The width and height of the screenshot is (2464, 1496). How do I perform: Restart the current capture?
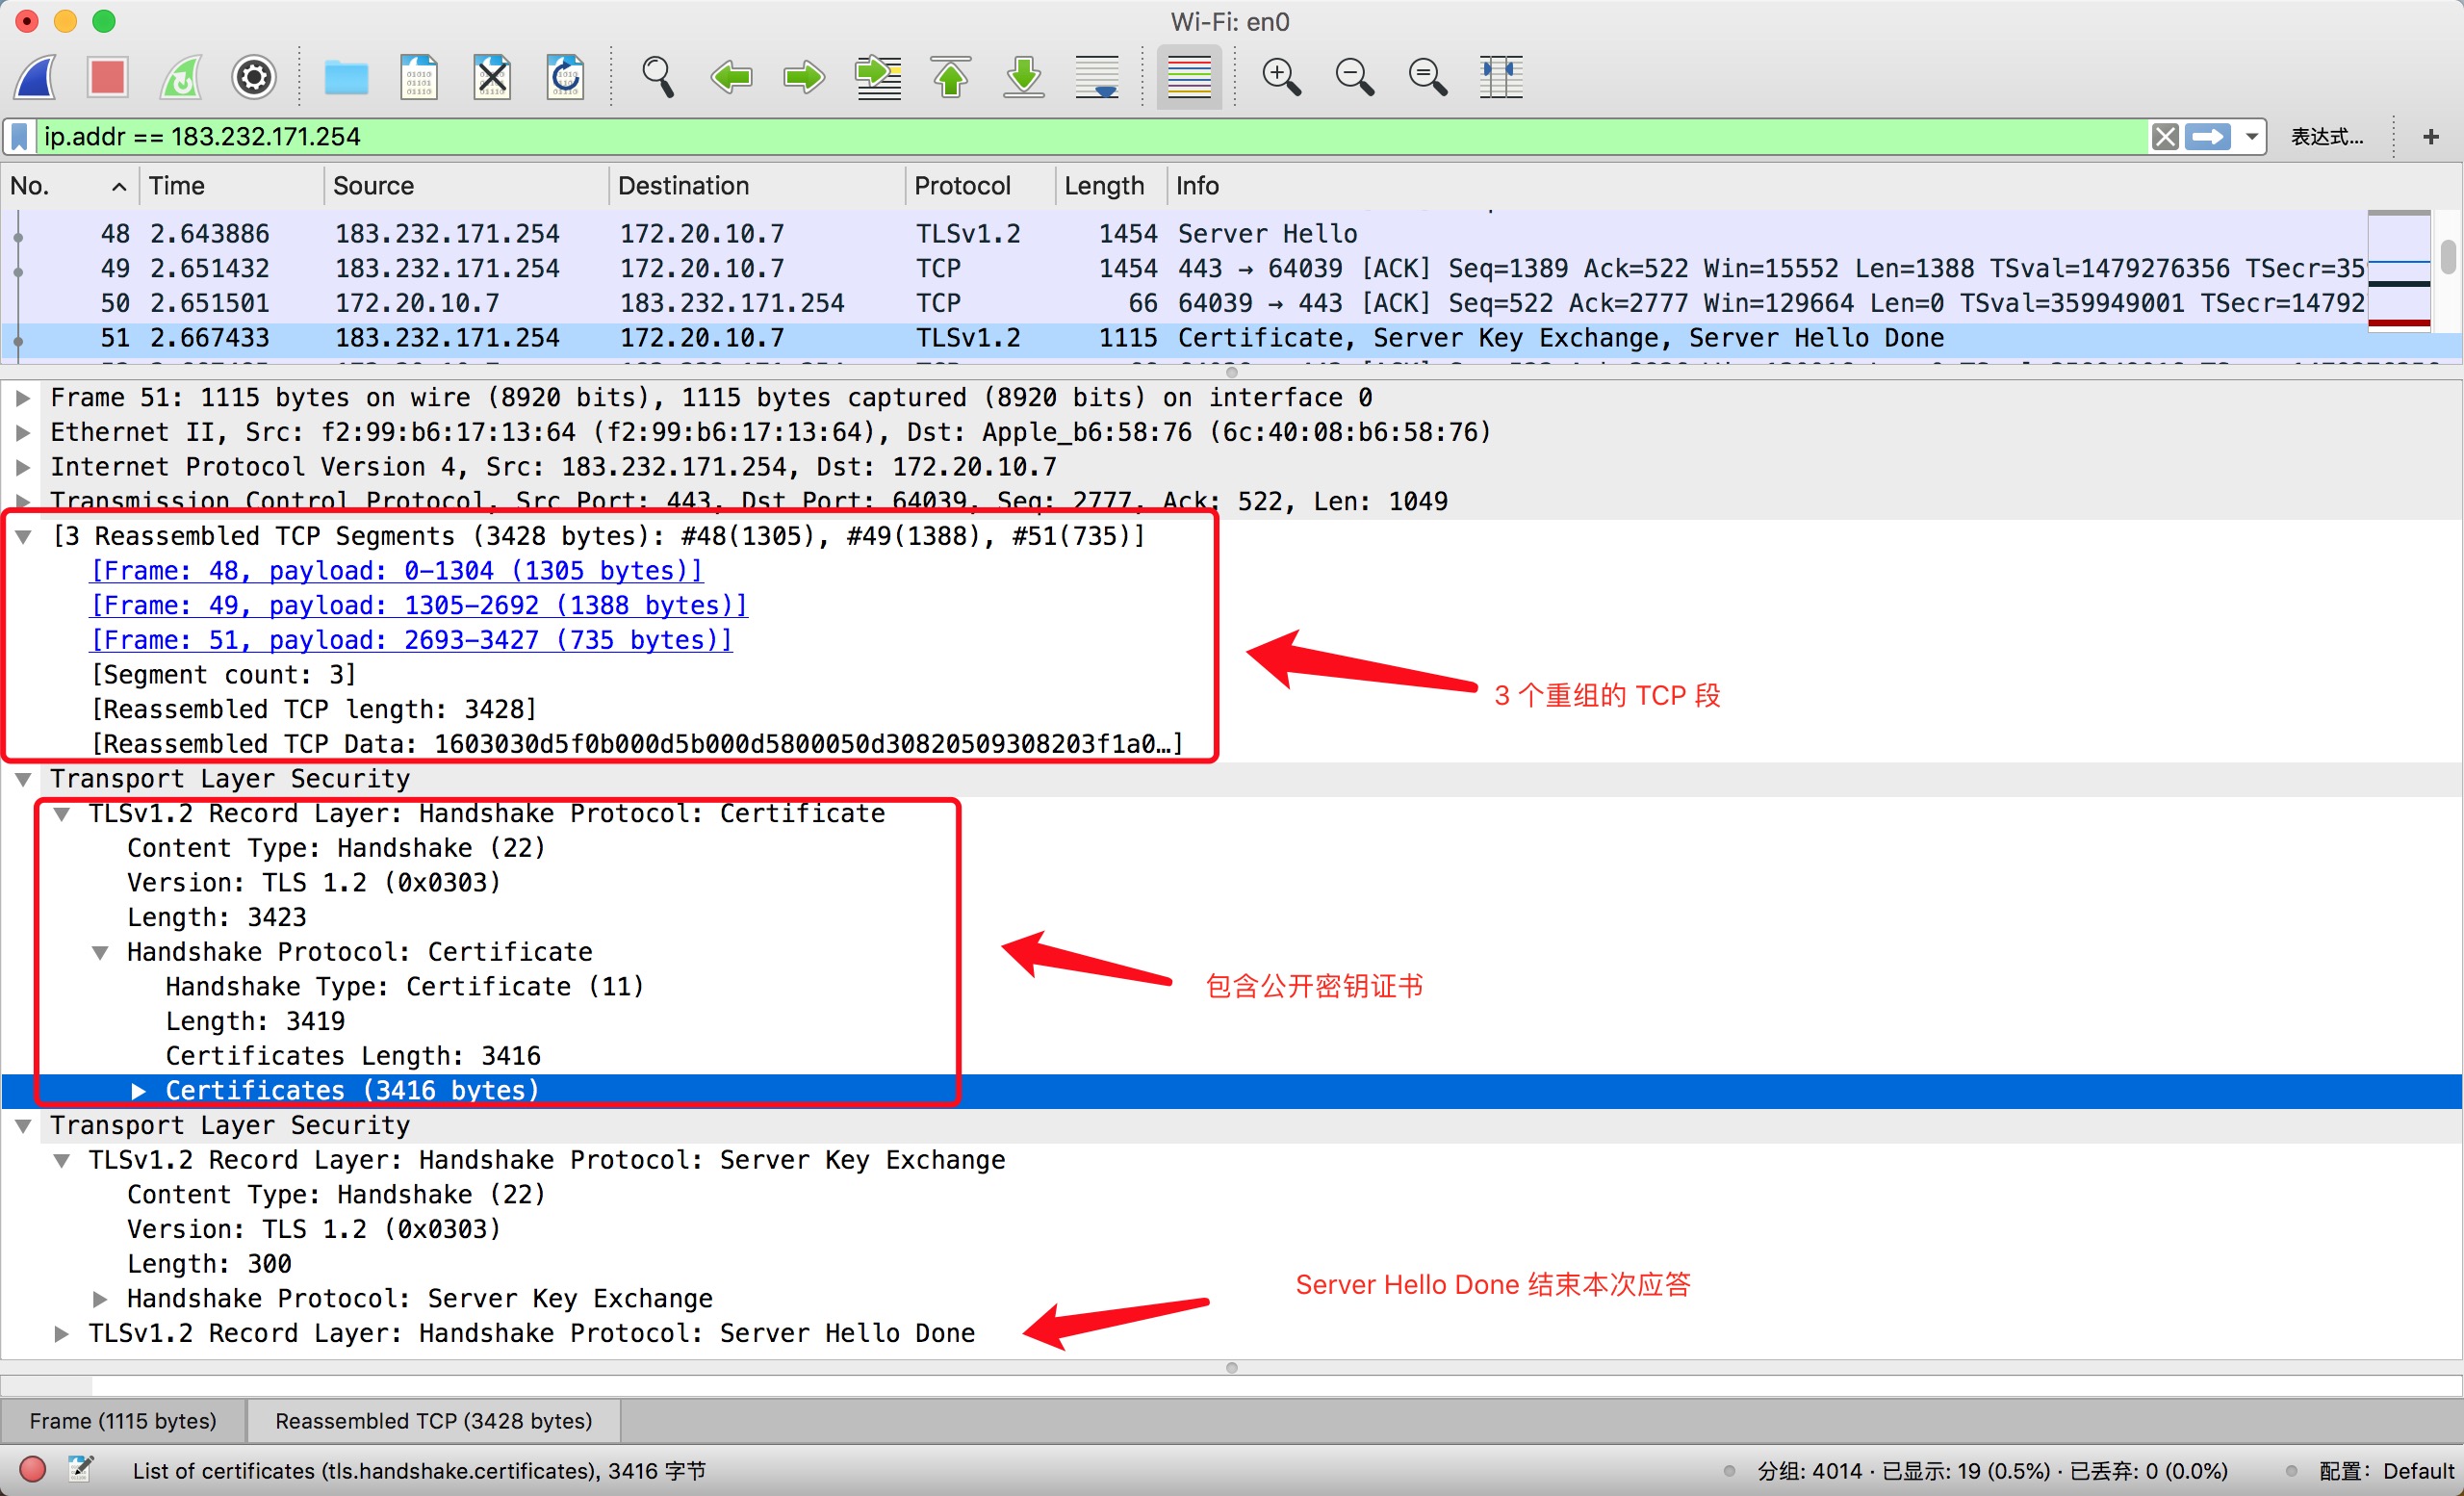coord(181,77)
